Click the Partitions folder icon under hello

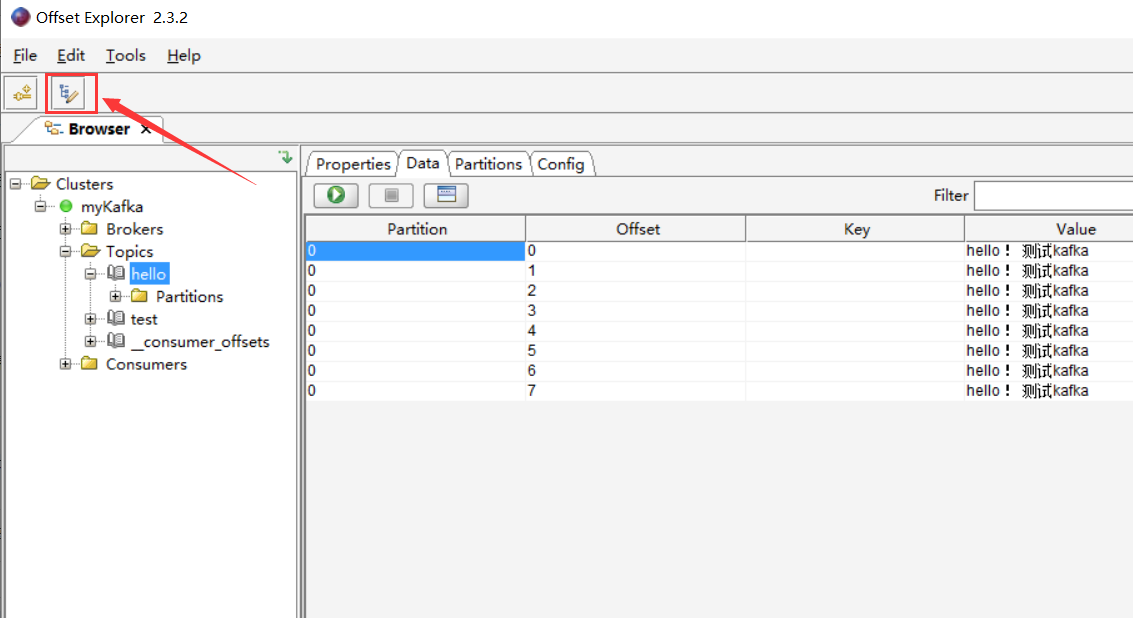coord(139,296)
